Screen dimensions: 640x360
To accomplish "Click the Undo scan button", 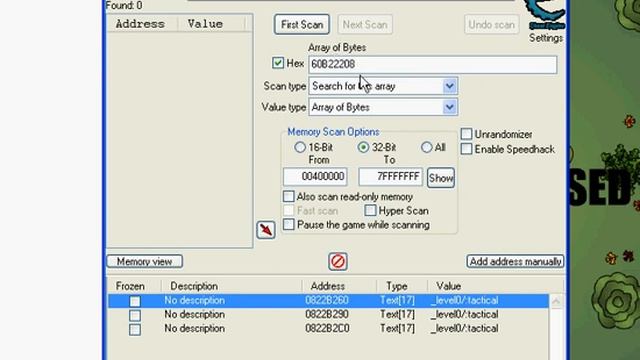I will coord(491,24).
